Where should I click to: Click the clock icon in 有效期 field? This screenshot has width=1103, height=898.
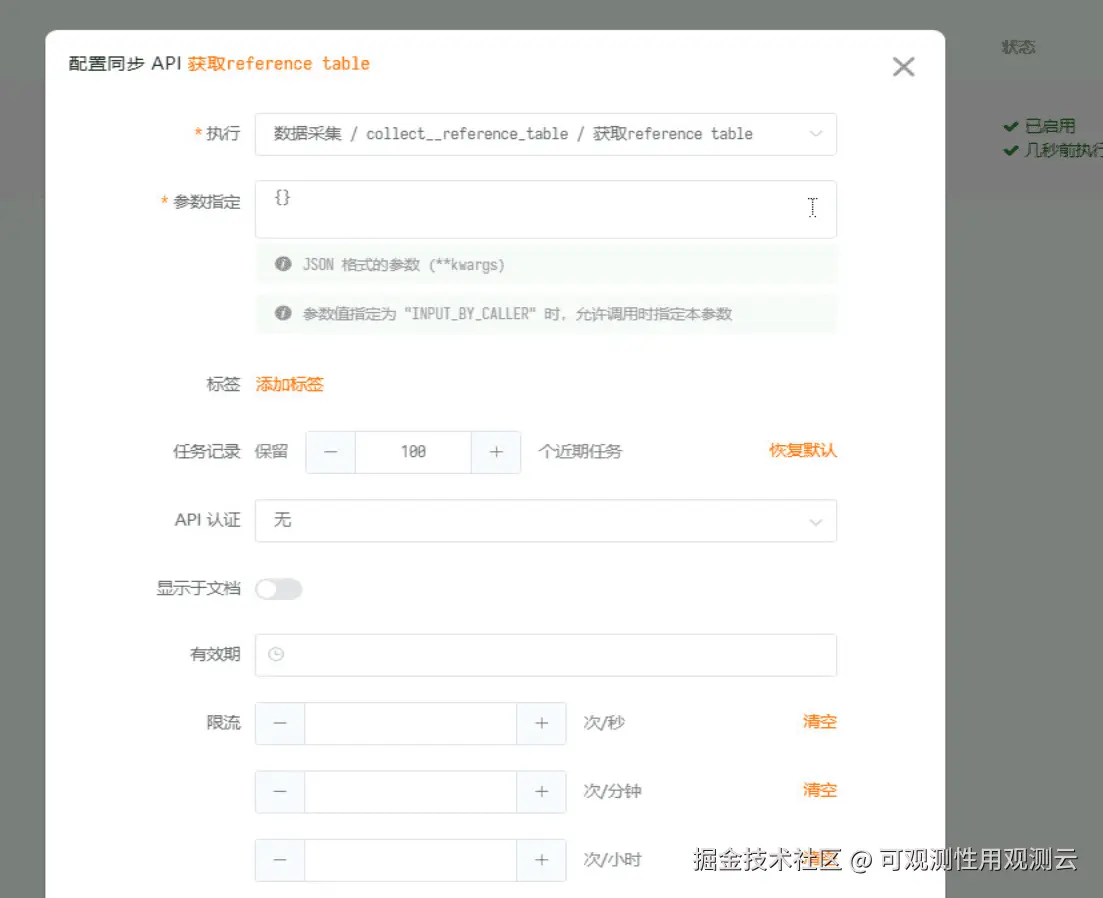tap(276, 654)
